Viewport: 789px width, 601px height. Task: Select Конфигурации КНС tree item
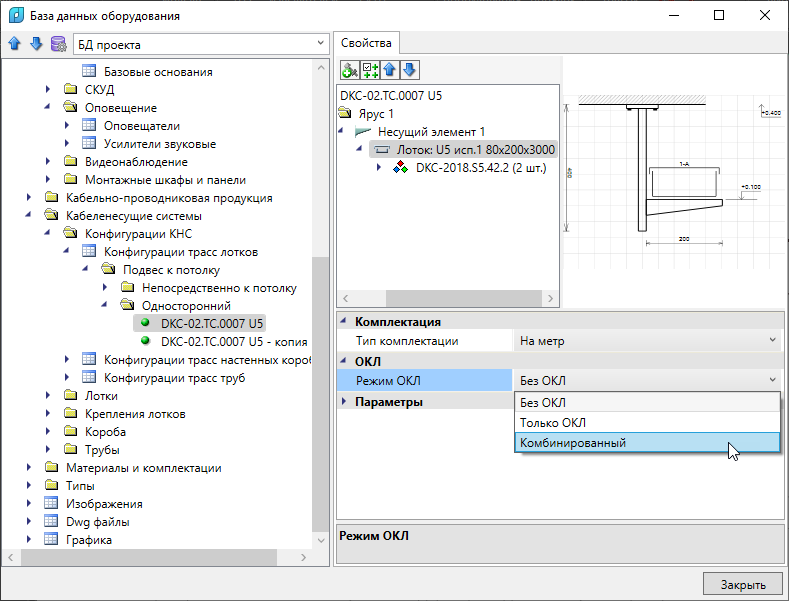coord(138,234)
